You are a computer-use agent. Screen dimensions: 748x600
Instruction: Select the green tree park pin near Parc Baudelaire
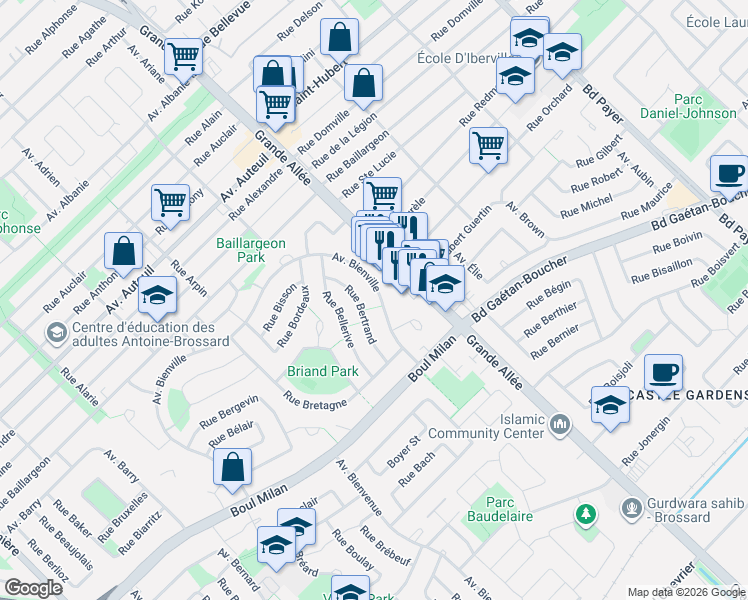pos(586,515)
